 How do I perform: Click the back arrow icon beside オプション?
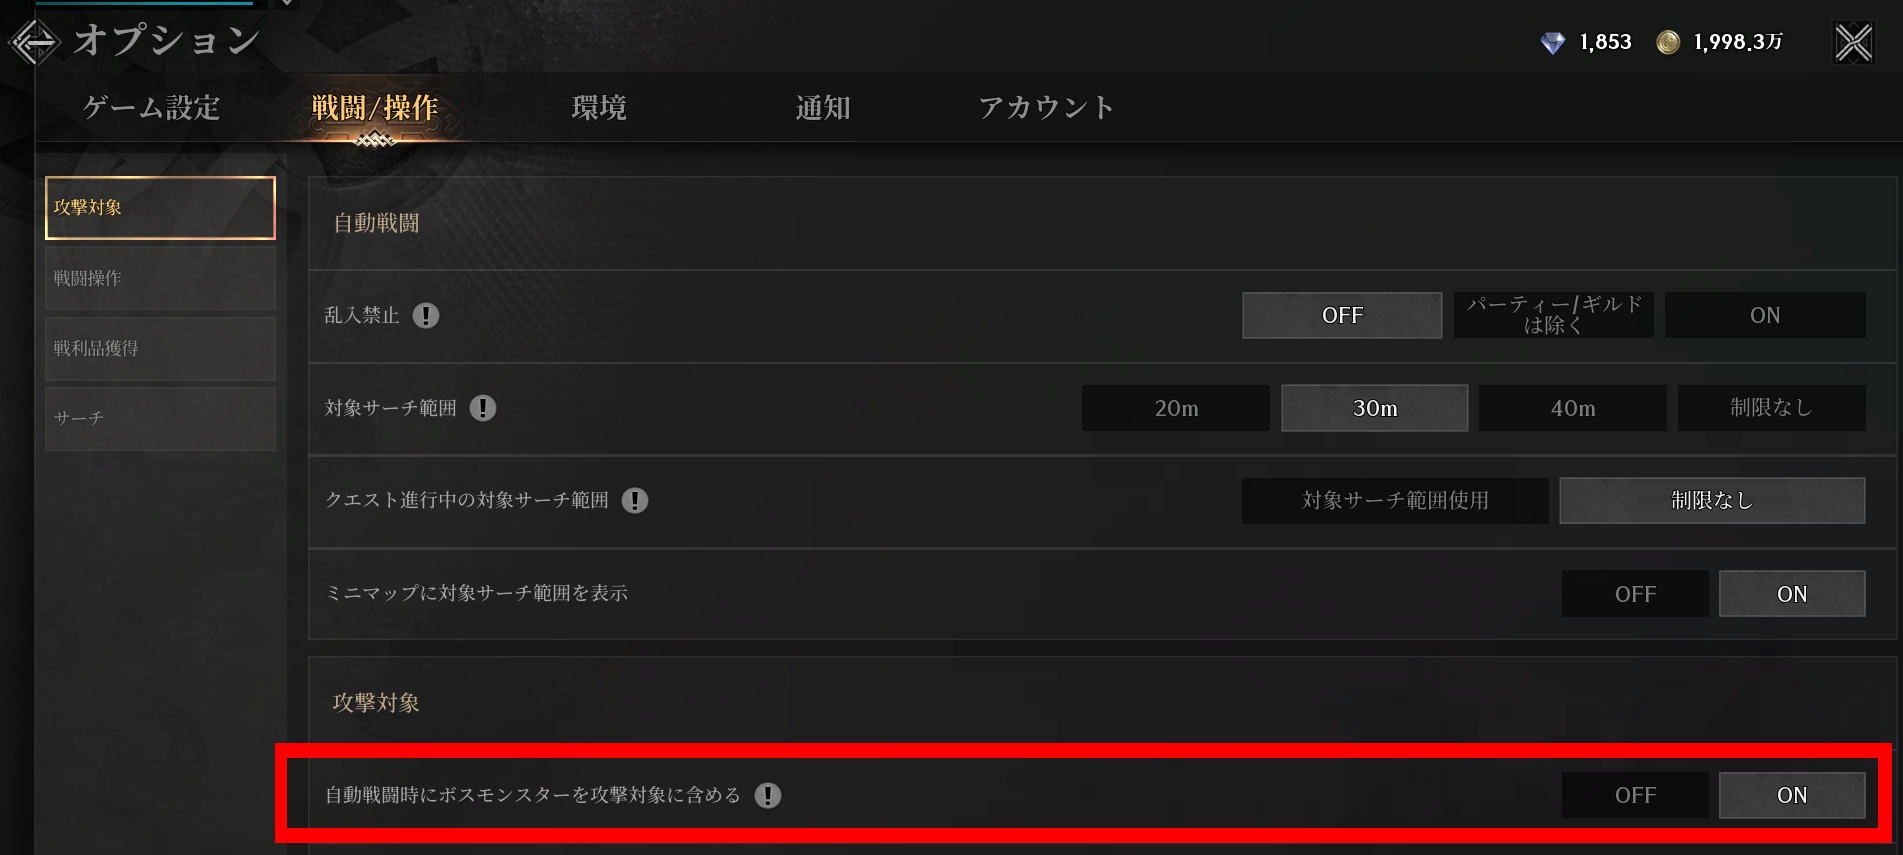tap(34, 42)
